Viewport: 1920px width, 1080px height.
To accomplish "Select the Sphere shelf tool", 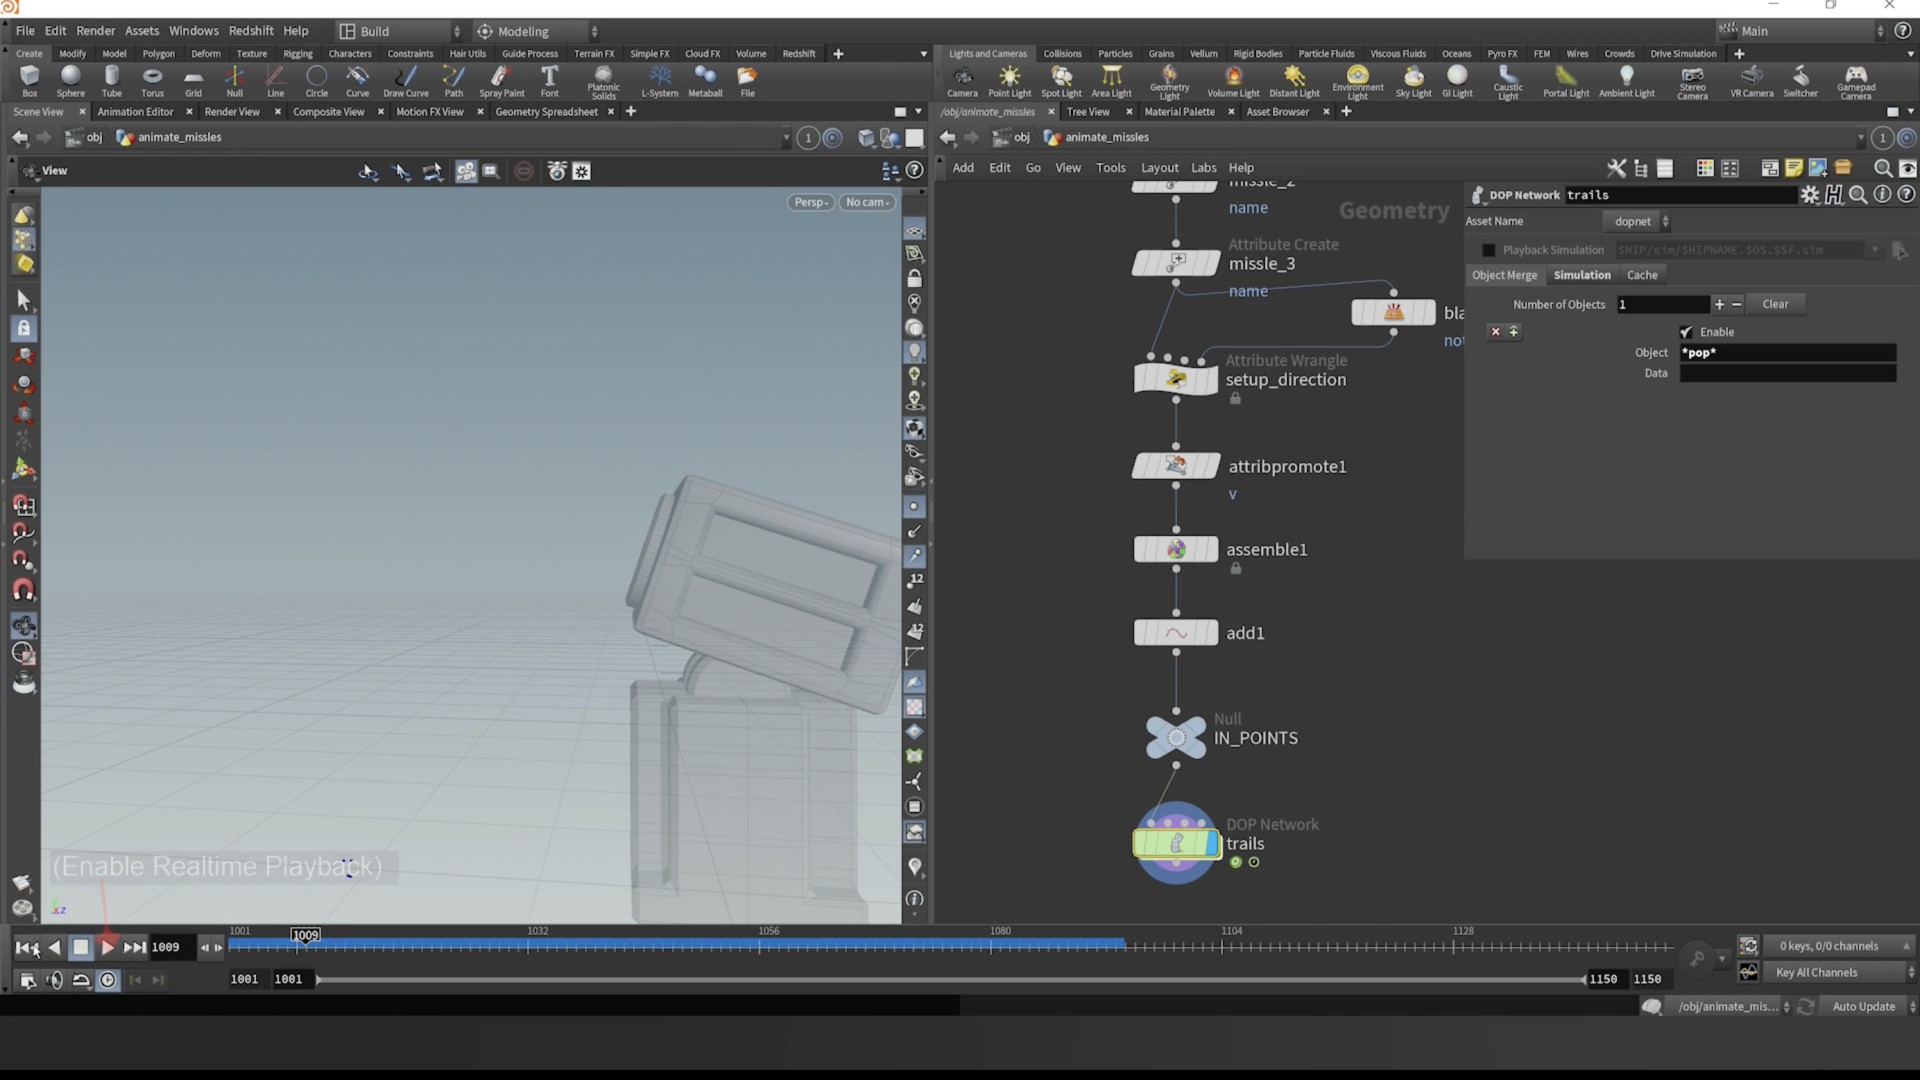I will [70, 81].
